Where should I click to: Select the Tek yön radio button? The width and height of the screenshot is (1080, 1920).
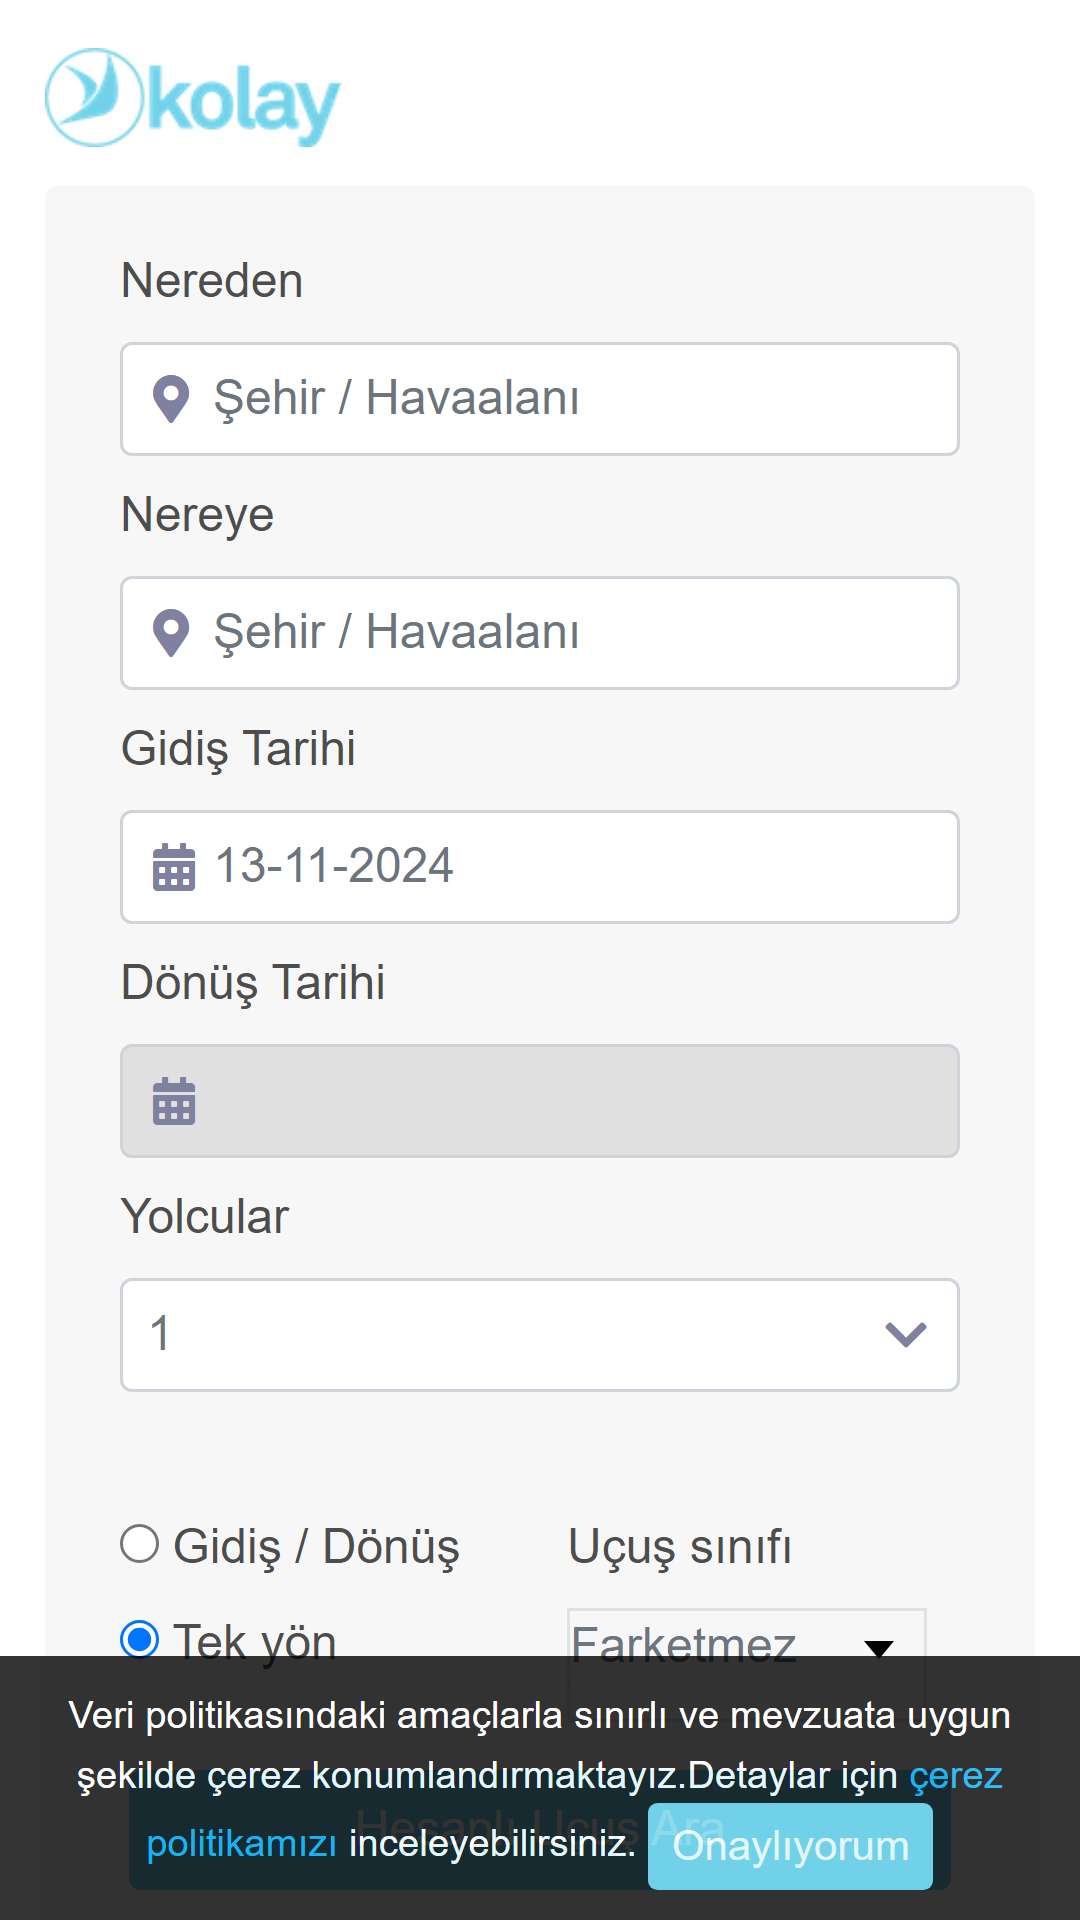140,1639
